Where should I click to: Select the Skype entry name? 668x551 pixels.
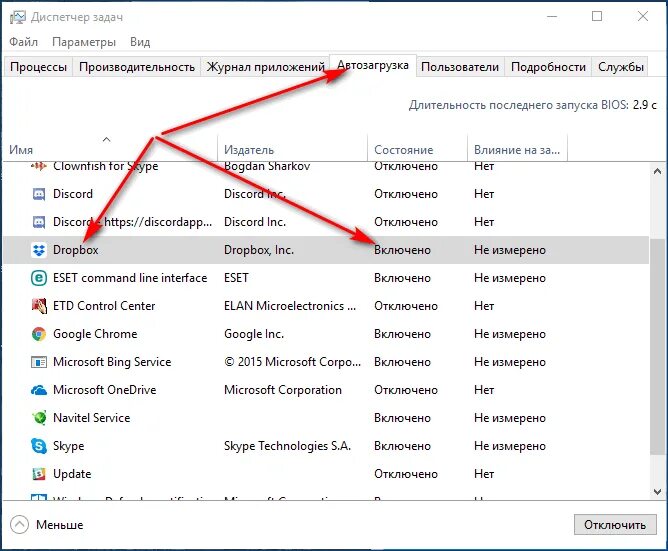68,446
